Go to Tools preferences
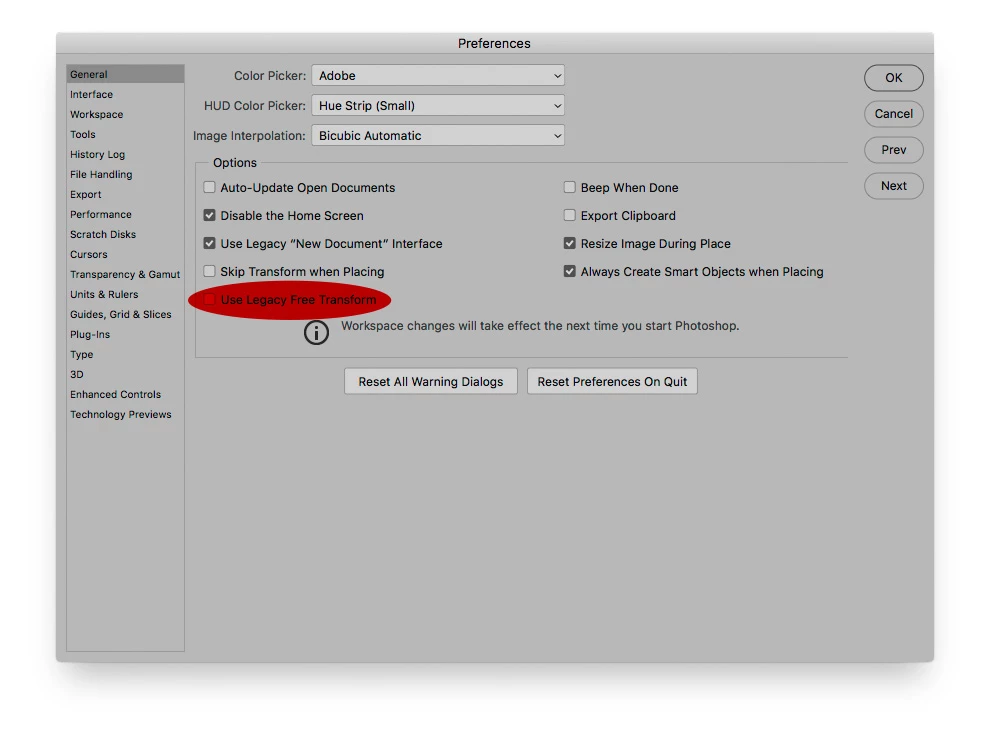Image resolution: width=990 pixels, height=742 pixels. 125,135
